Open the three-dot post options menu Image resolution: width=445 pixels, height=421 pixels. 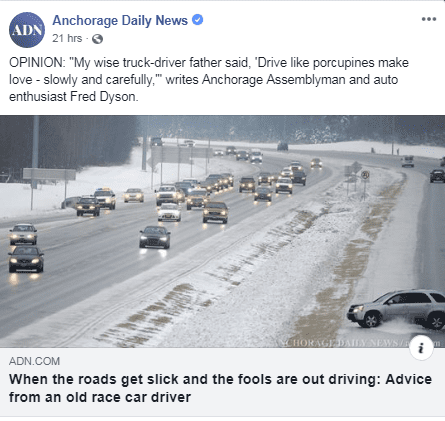[429, 19]
